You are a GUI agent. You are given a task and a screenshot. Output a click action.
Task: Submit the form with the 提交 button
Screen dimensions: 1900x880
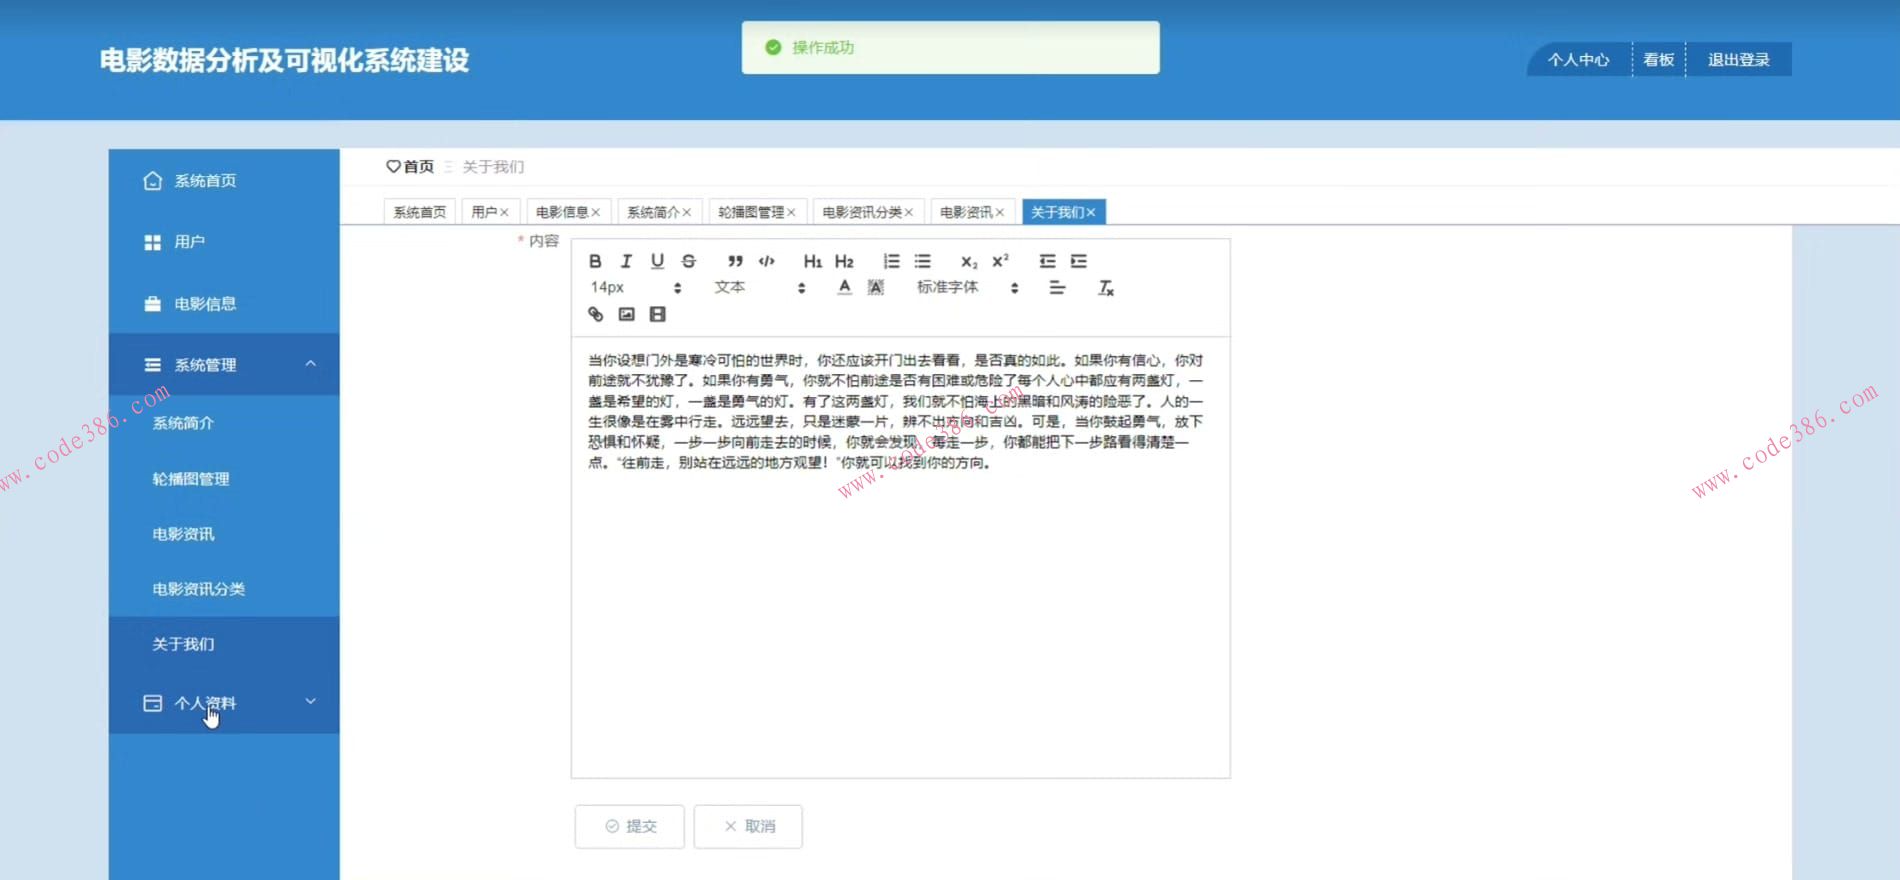click(x=629, y=826)
